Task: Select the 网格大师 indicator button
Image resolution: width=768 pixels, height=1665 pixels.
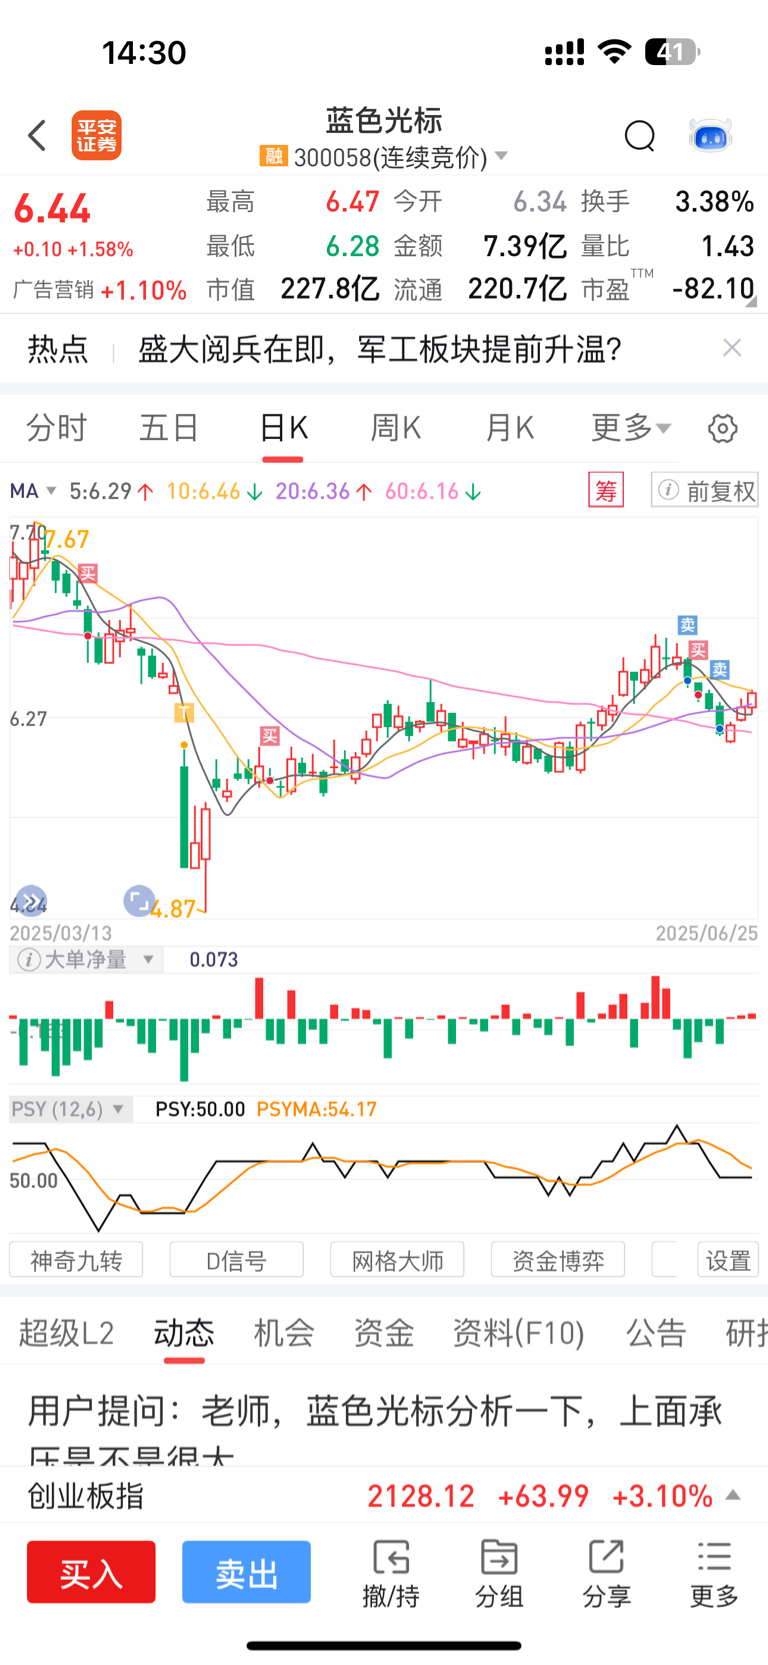Action: pyautogui.click(x=397, y=1260)
